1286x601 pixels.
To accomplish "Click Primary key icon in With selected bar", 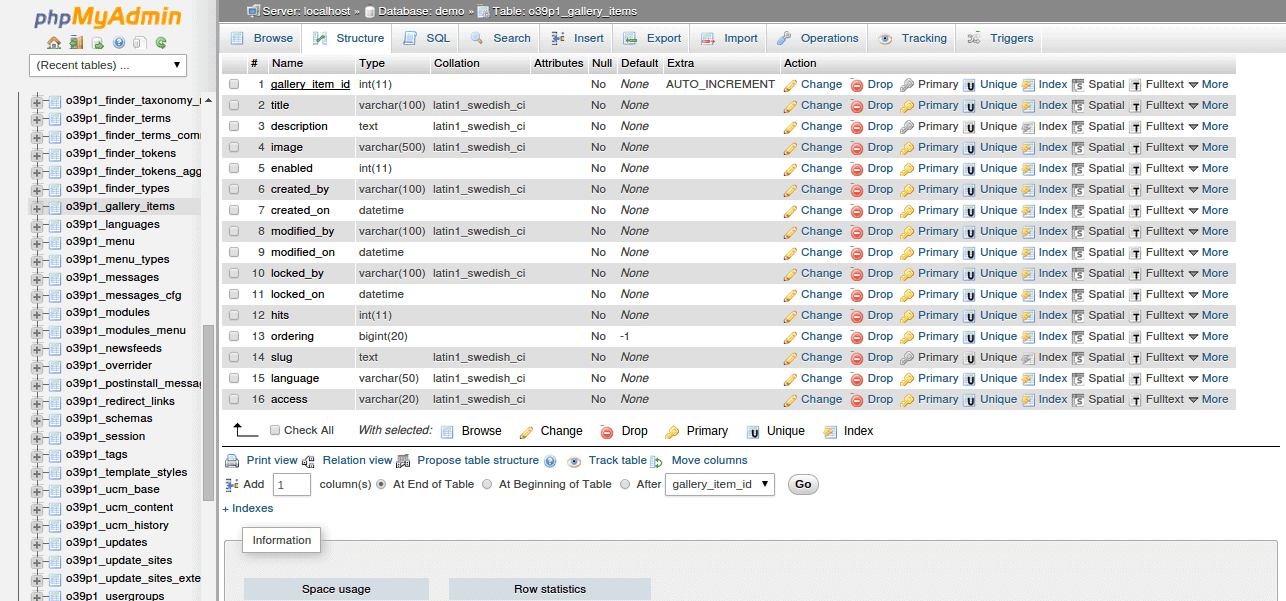I will (672, 432).
